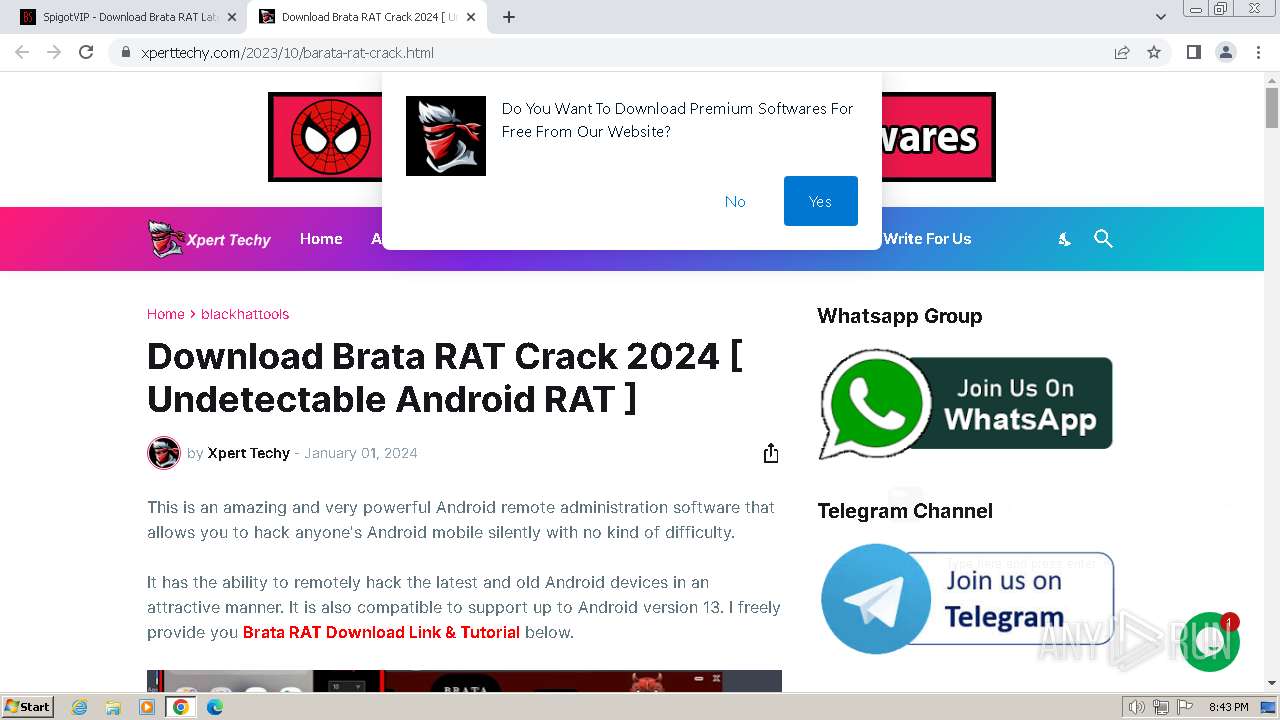Click the Join Us On WhatsApp banner
The height and width of the screenshot is (720, 1280).
965,404
